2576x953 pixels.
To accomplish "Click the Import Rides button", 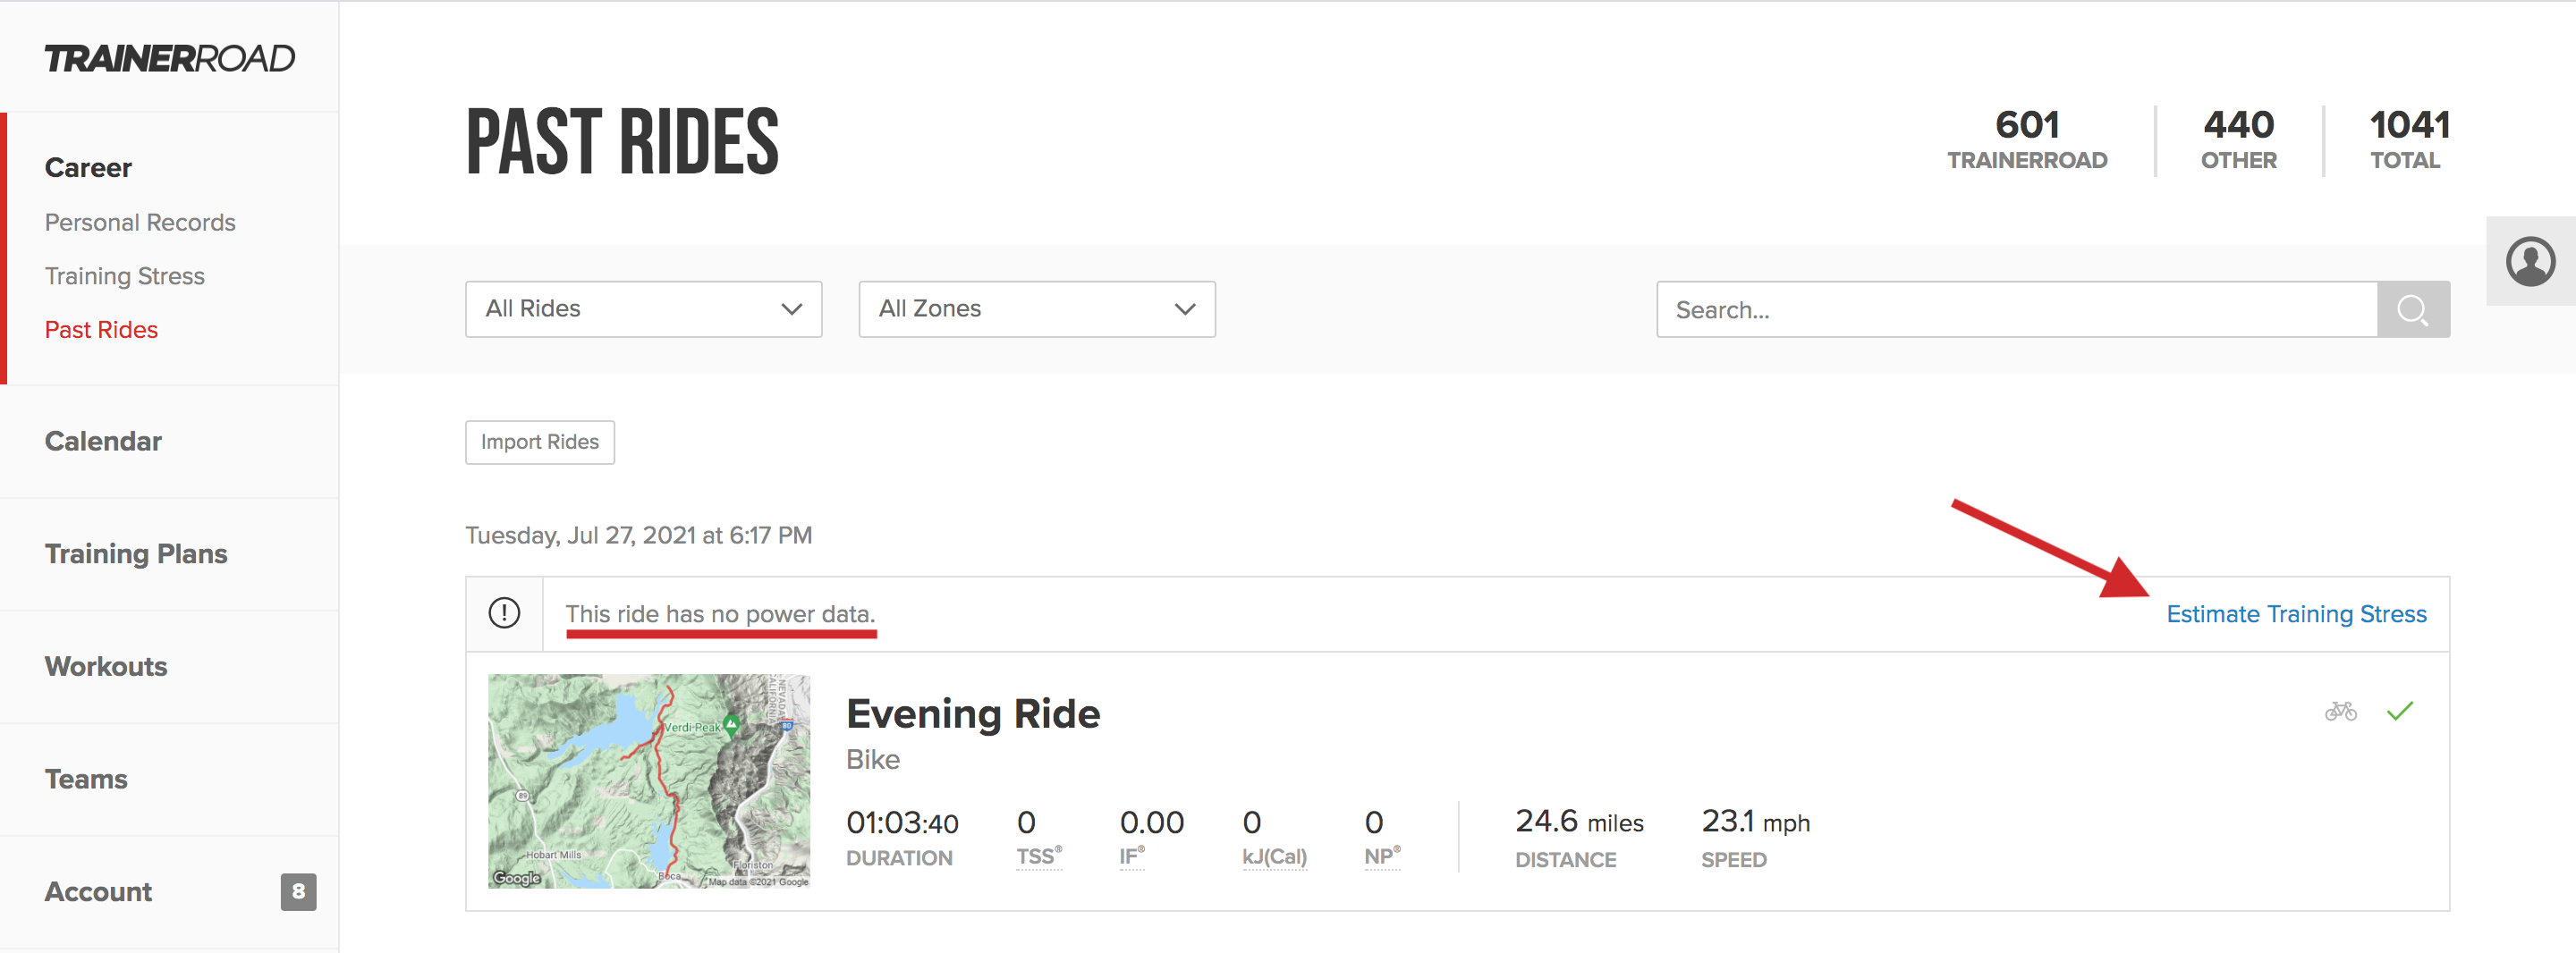I will (x=540, y=442).
